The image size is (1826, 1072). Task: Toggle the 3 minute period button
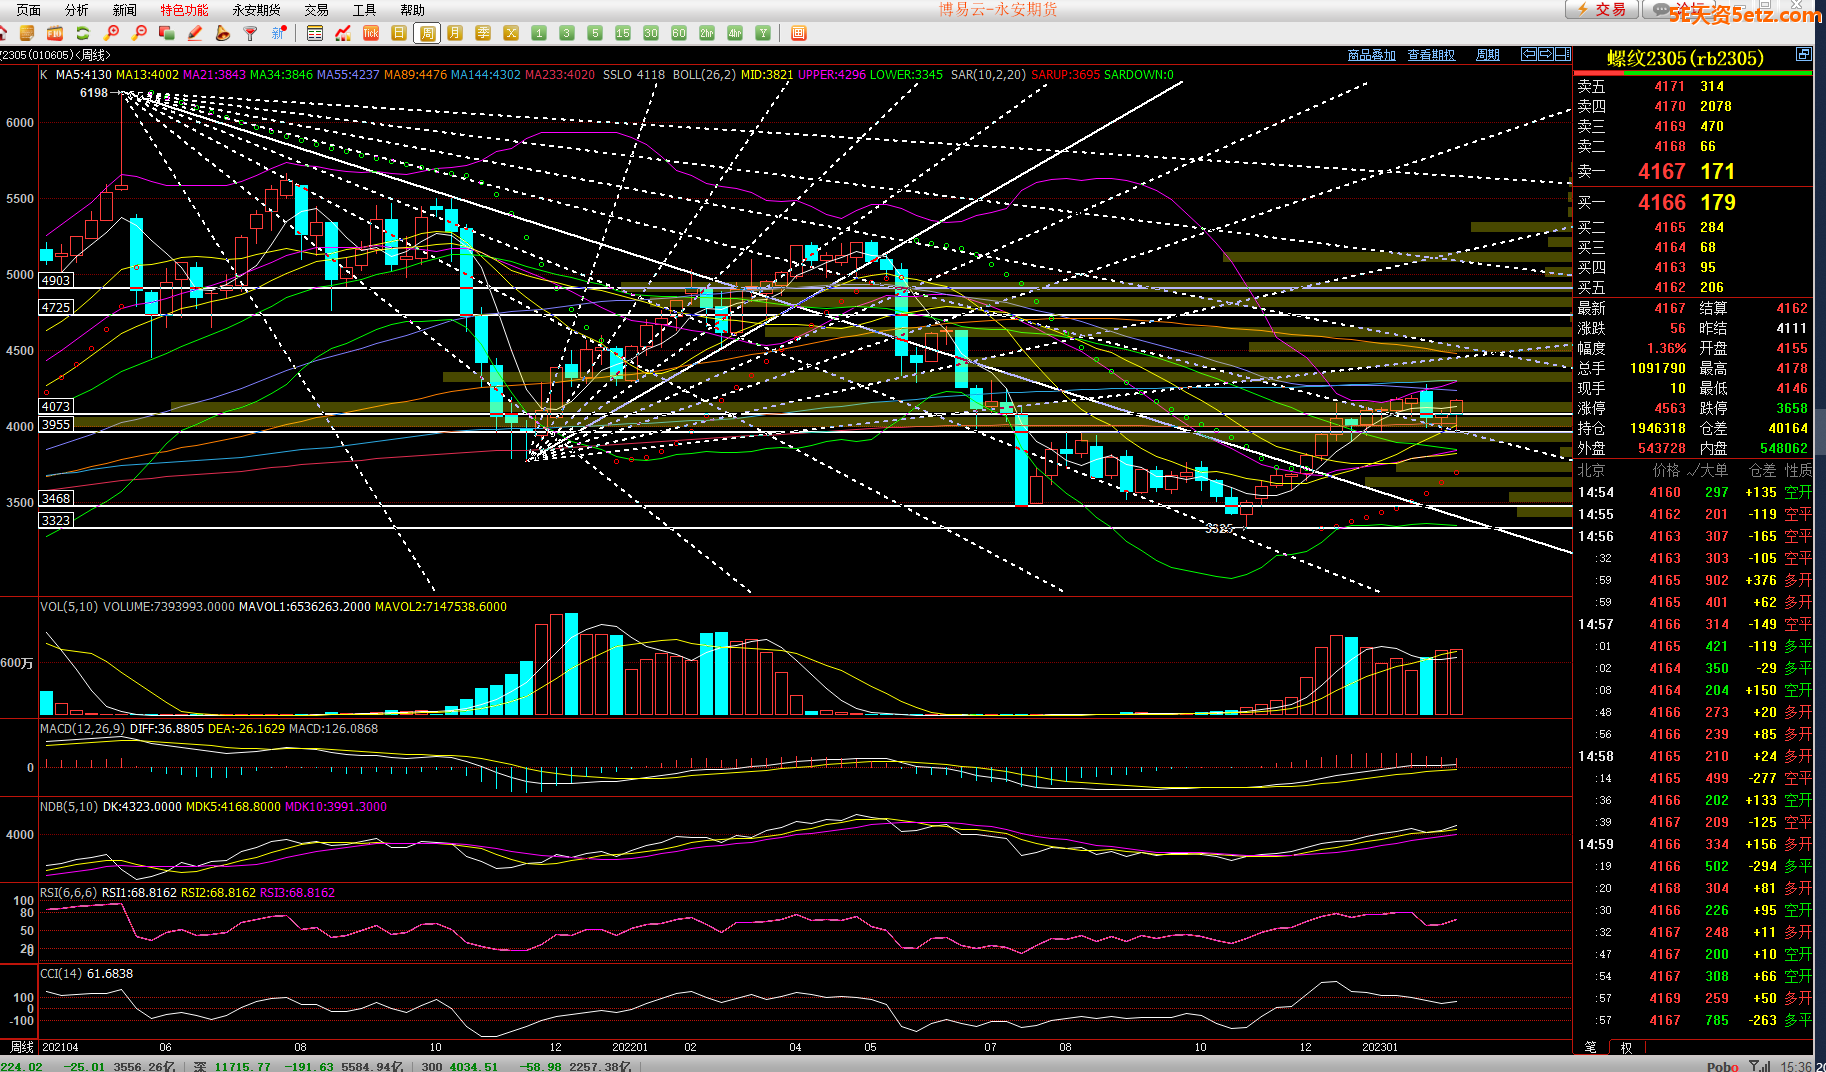(567, 33)
